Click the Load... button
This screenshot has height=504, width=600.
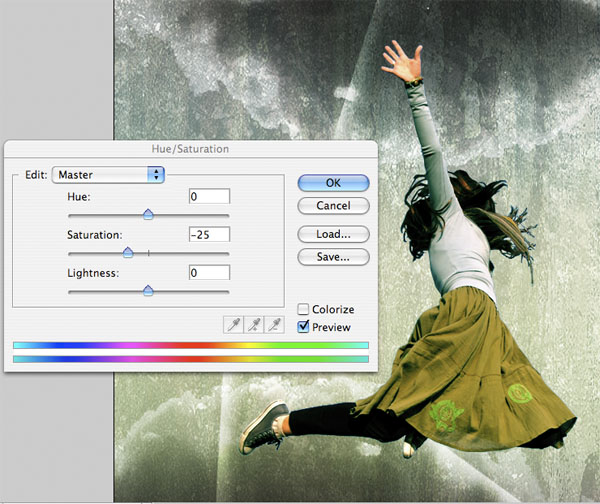click(333, 234)
